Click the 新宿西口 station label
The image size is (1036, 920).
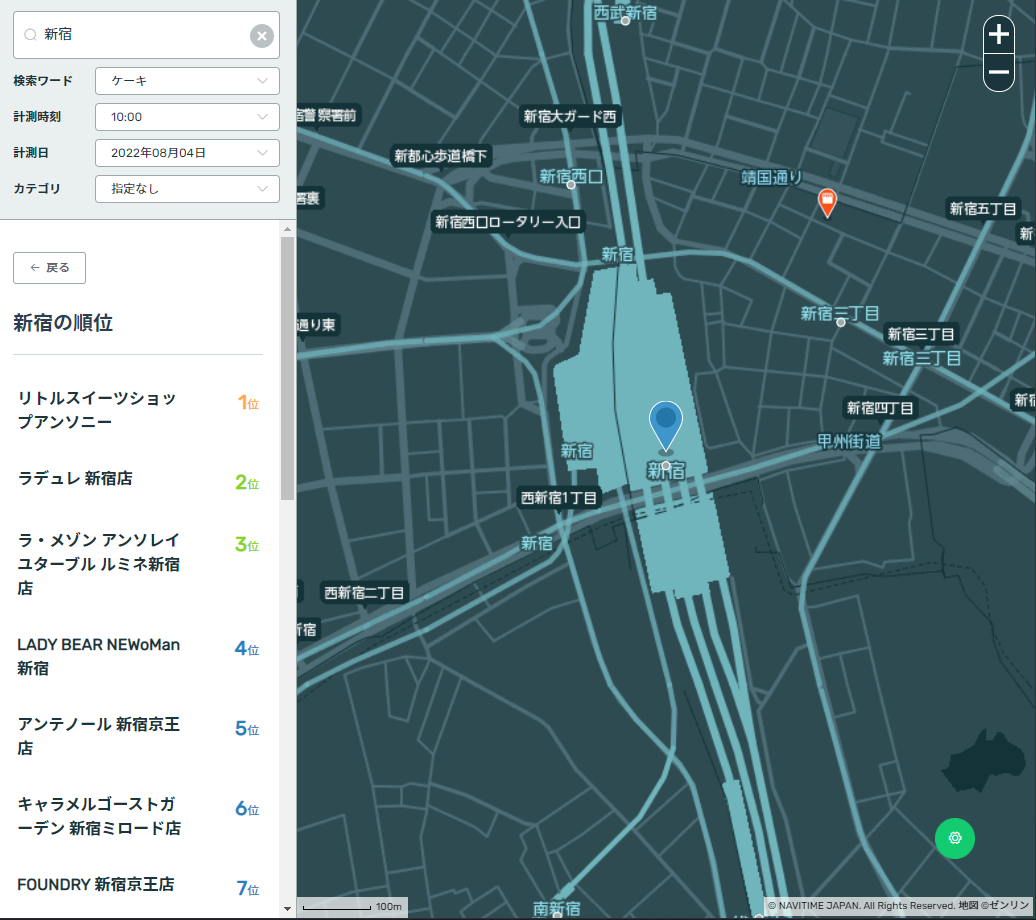click(x=571, y=176)
